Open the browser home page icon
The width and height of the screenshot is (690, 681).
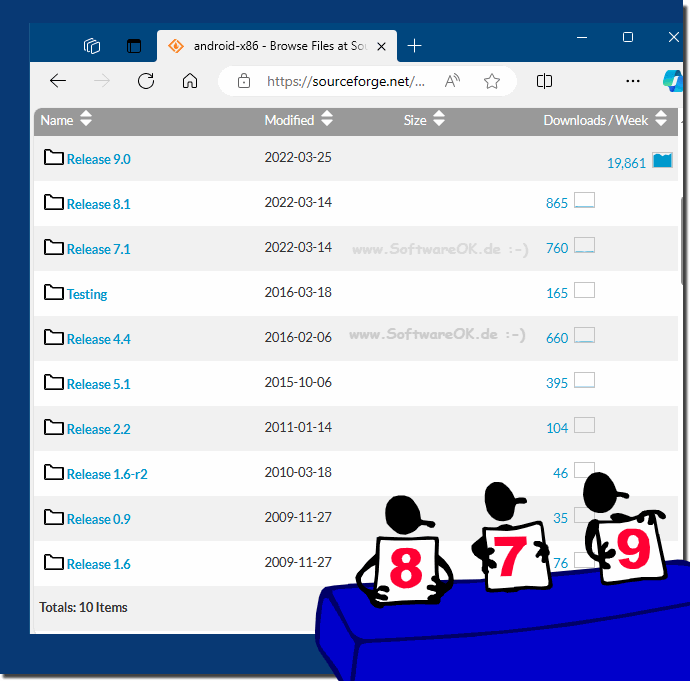click(x=190, y=81)
